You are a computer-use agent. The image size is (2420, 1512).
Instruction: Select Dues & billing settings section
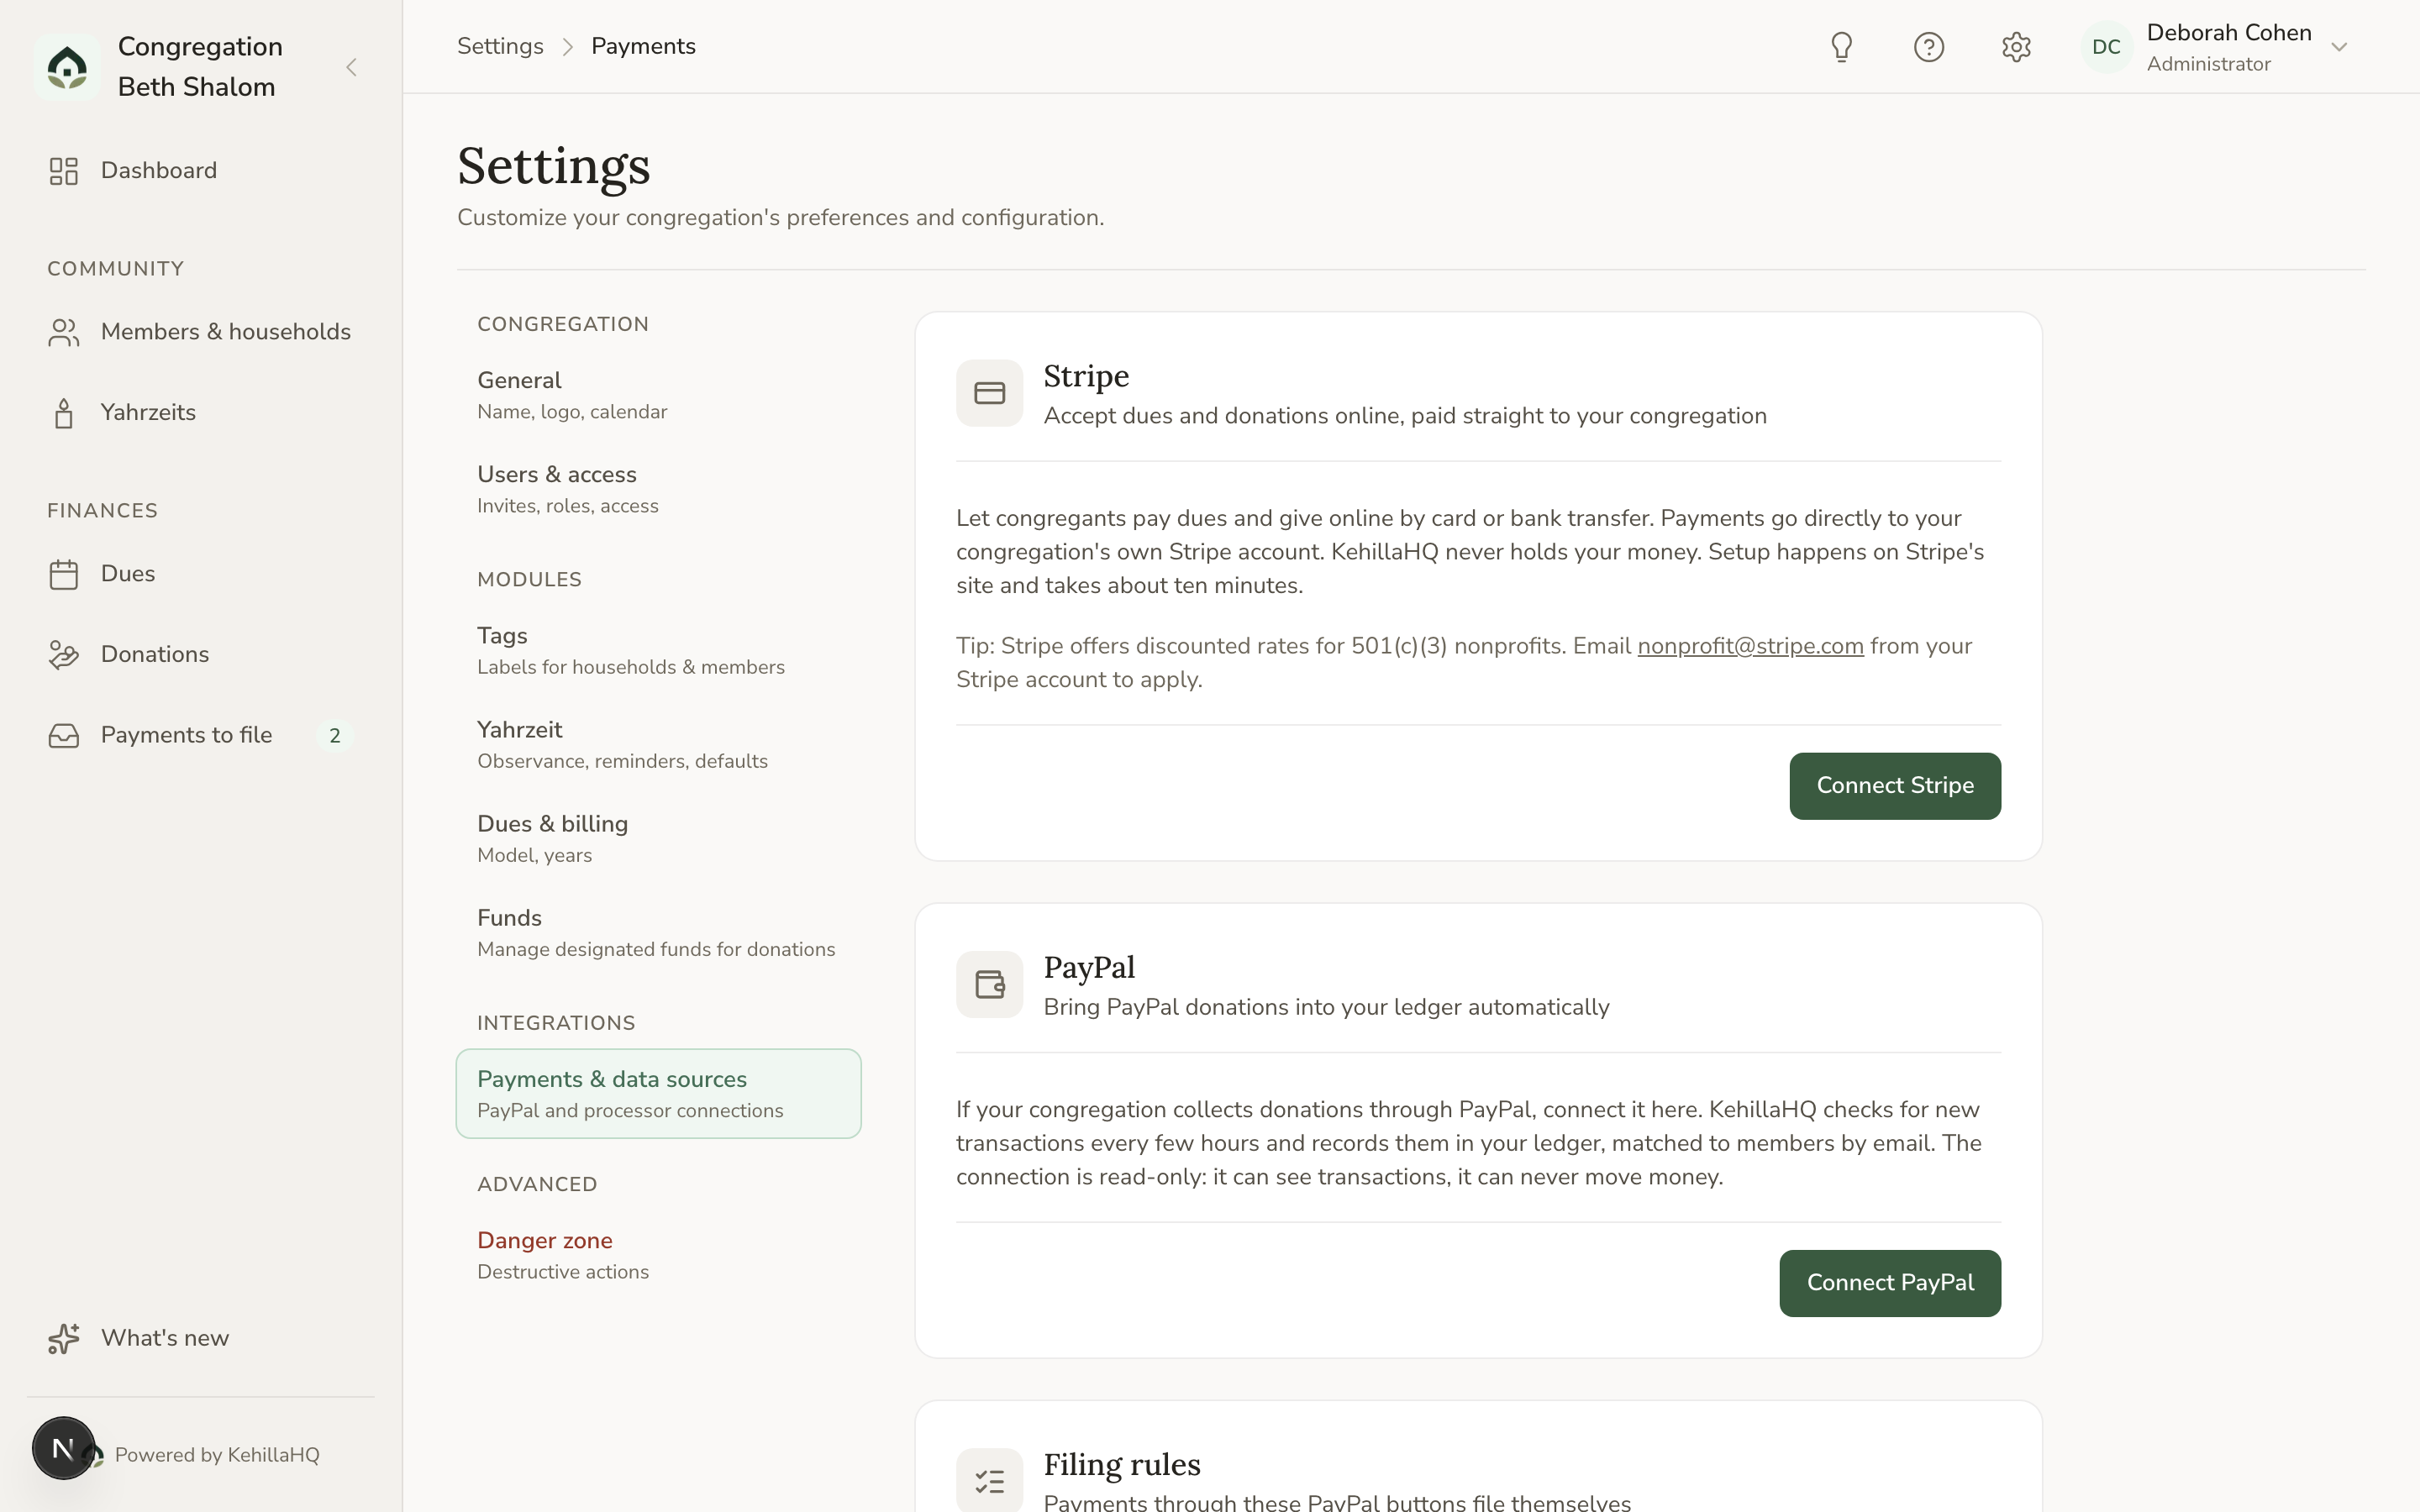pyautogui.click(x=658, y=838)
